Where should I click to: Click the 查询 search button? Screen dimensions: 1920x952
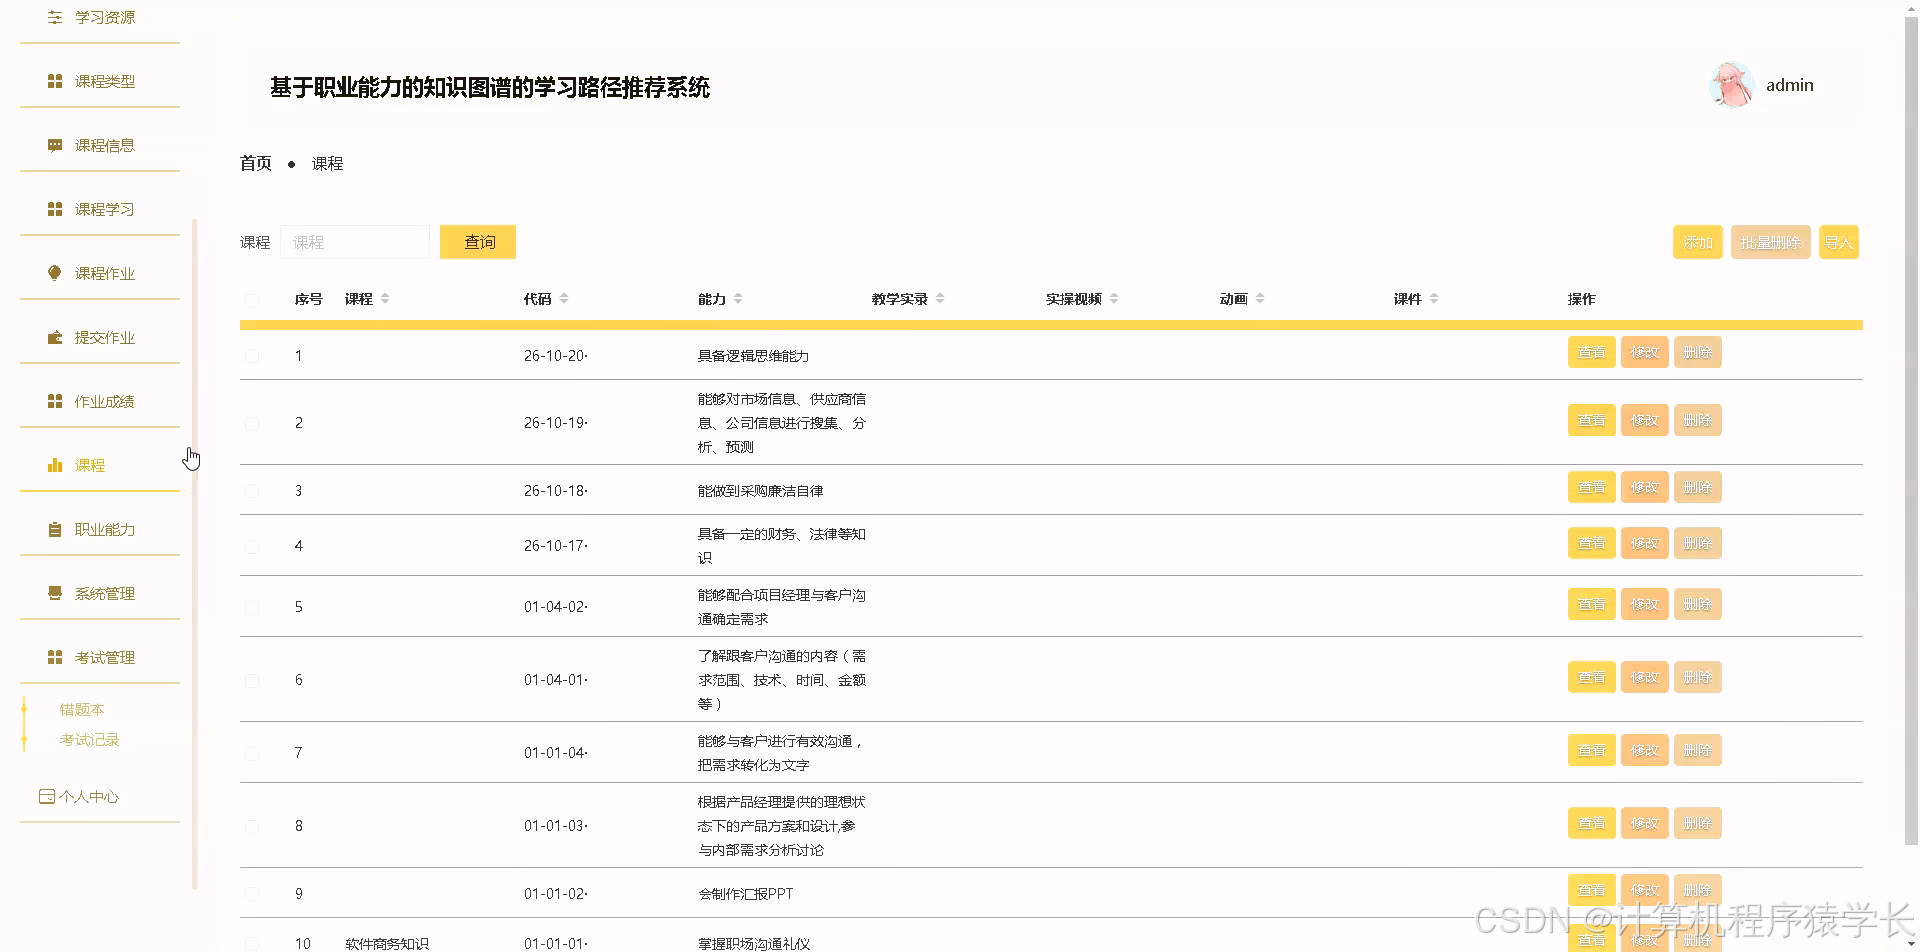click(x=477, y=241)
